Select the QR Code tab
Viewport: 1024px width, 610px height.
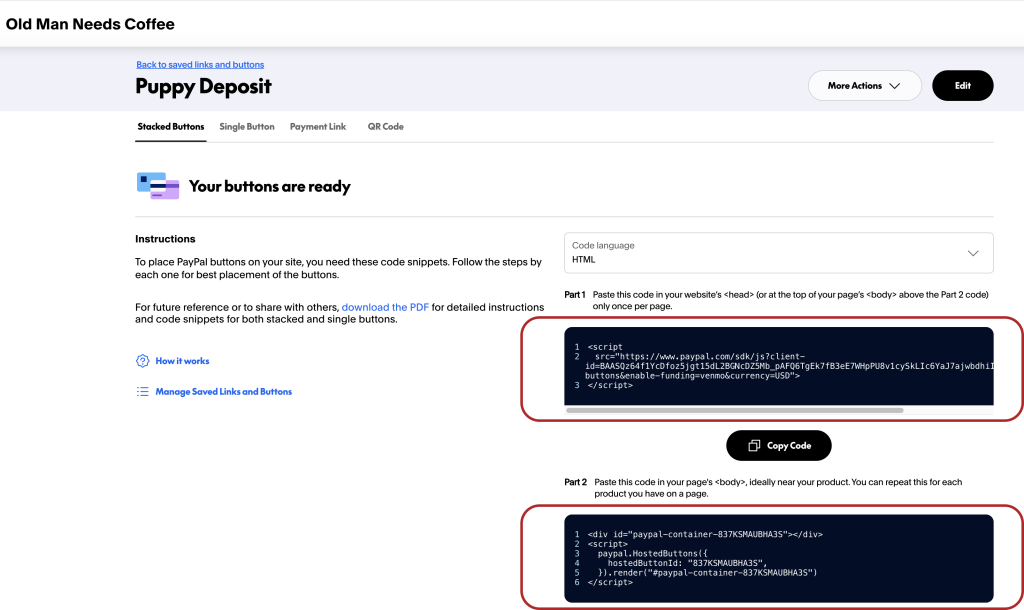tap(385, 127)
